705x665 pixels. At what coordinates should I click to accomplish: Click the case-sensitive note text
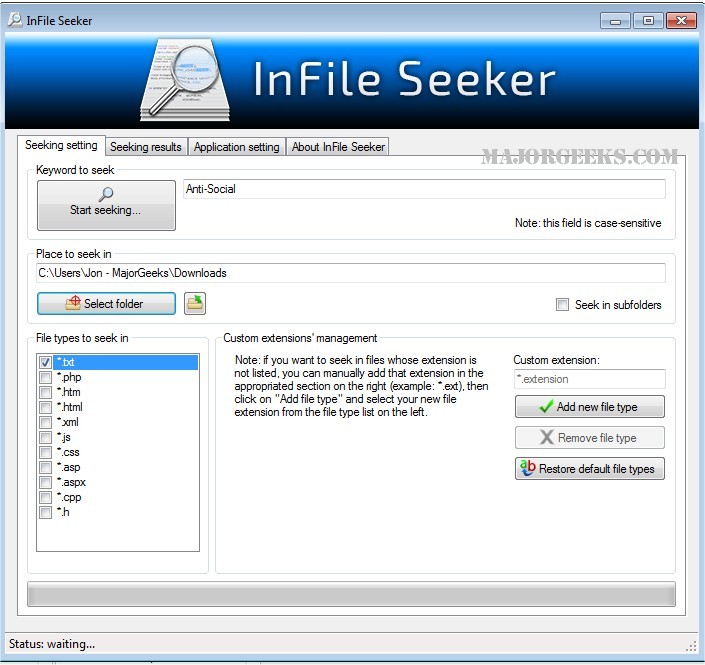(x=588, y=223)
